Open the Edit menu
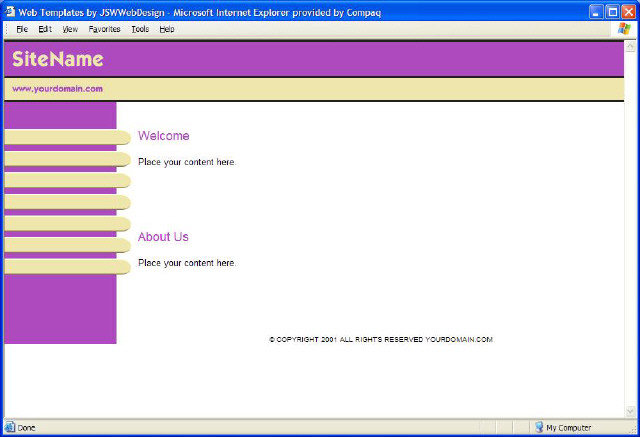The width and height of the screenshot is (640, 437). coord(45,29)
